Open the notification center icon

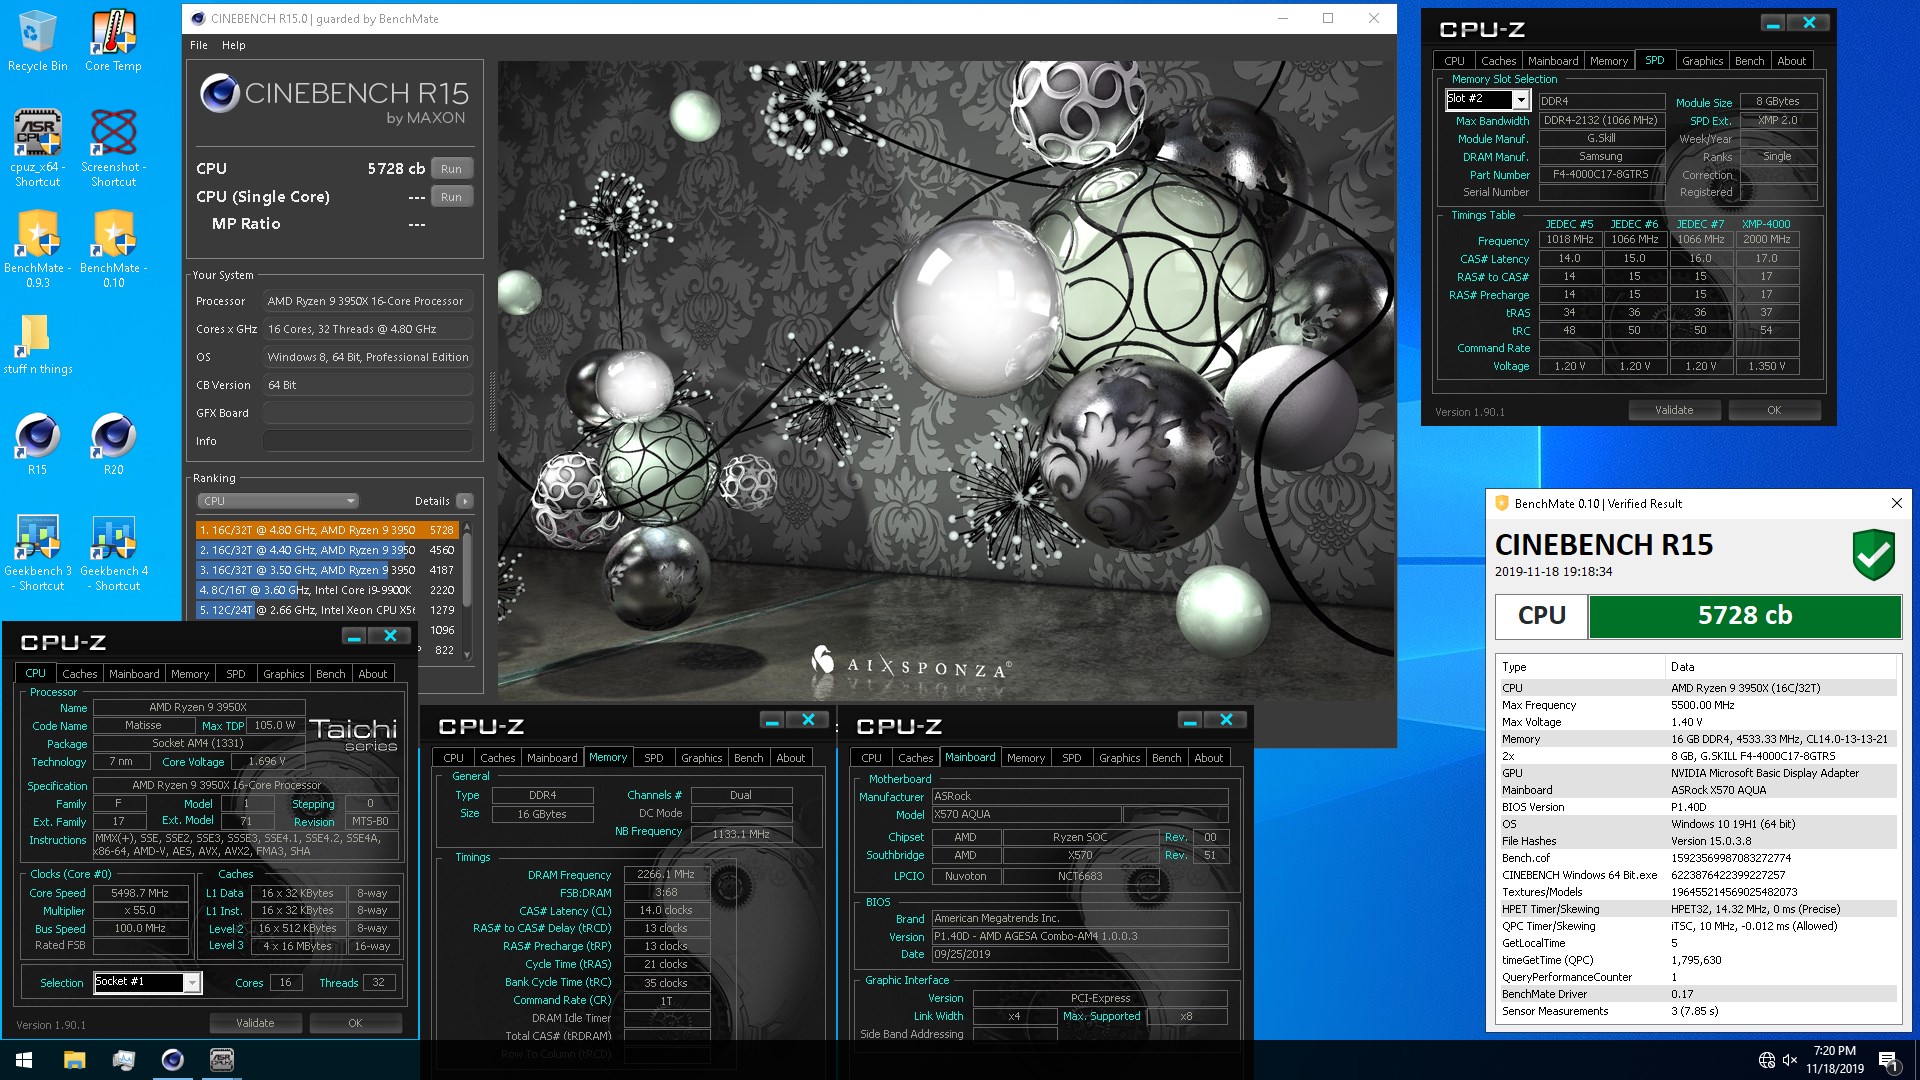point(1888,1060)
